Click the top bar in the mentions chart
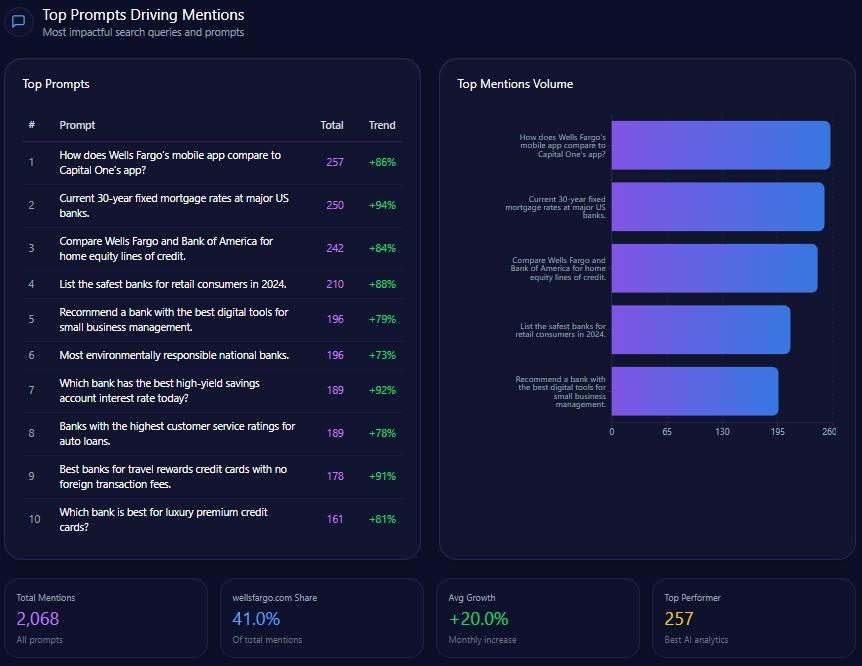This screenshot has height=666, width=862. 720,145
